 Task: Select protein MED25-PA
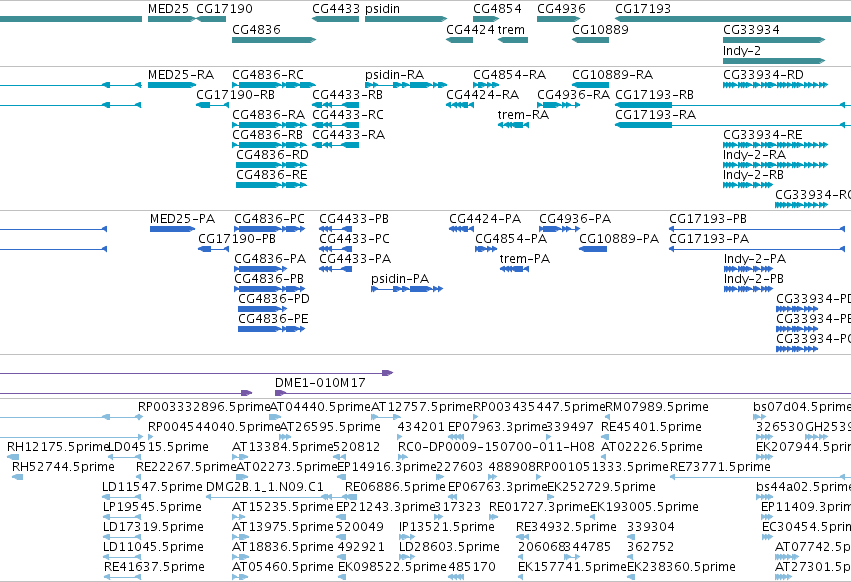click(173, 229)
